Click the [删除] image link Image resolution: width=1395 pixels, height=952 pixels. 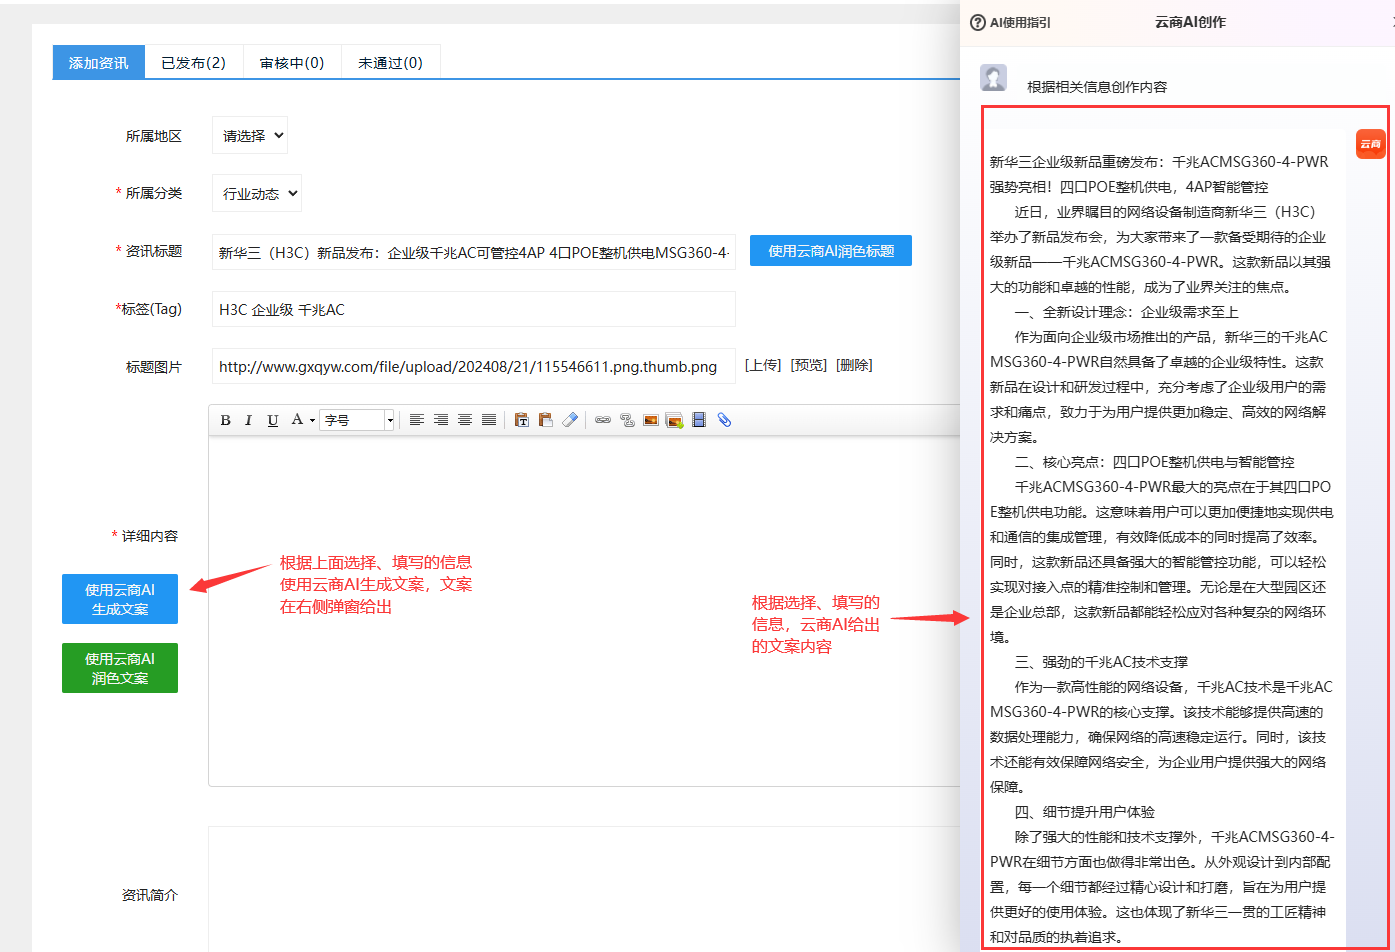coord(854,365)
